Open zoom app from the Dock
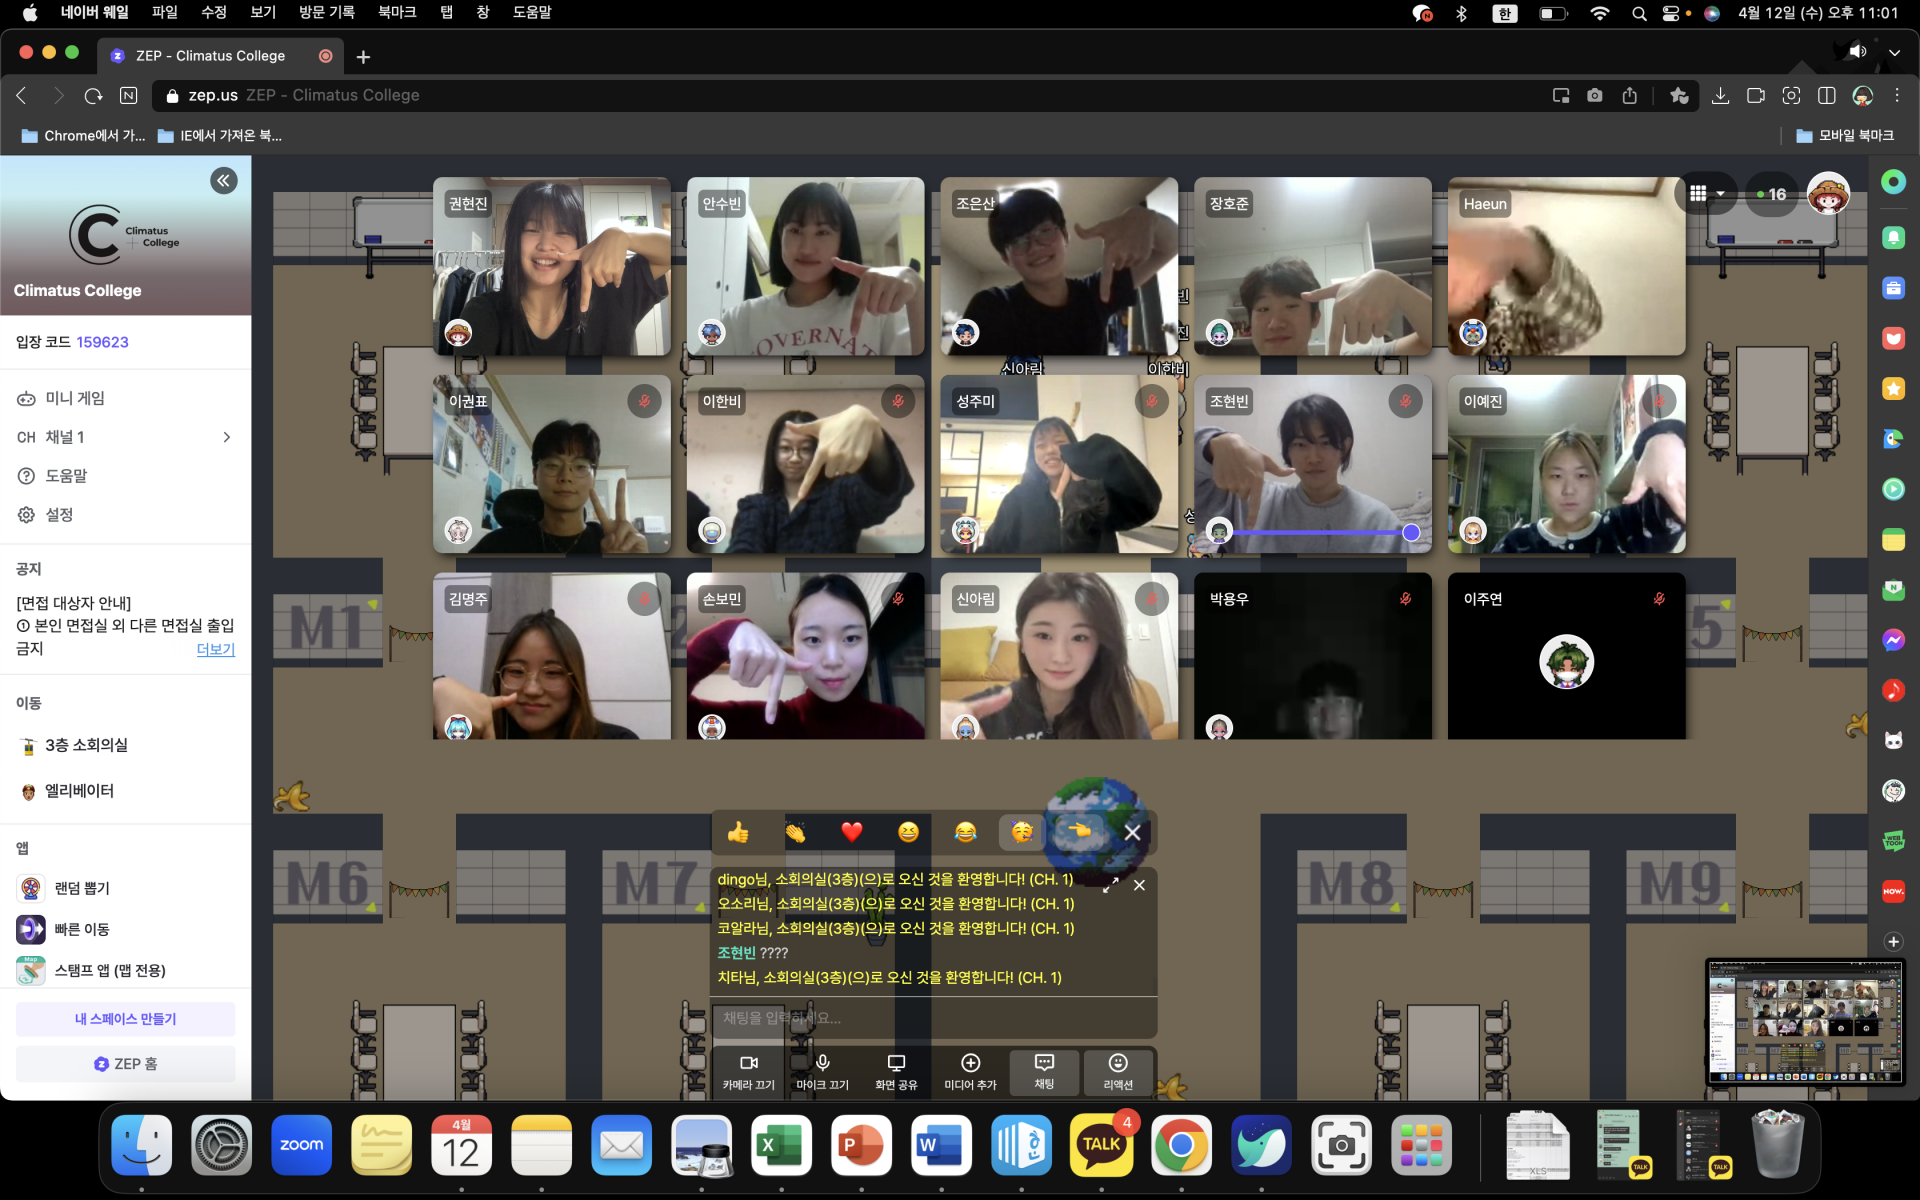 coord(301,1145)
